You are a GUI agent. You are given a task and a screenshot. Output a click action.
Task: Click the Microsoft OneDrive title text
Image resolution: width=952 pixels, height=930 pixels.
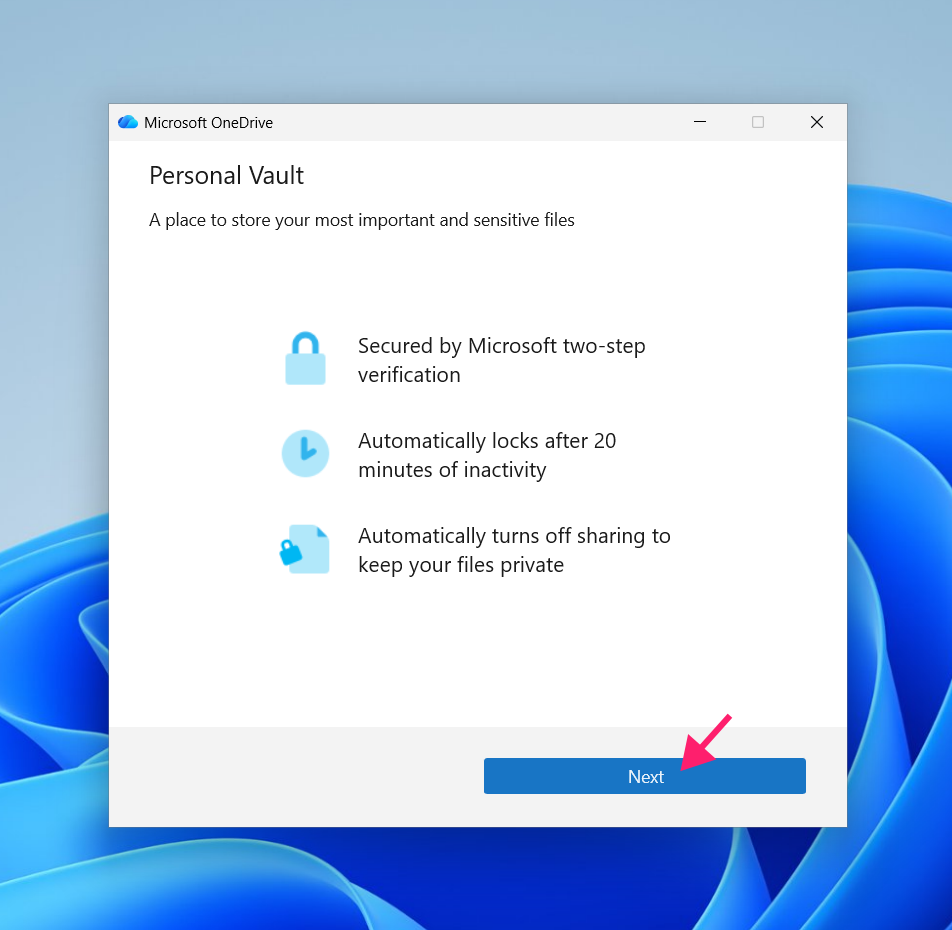208,123
